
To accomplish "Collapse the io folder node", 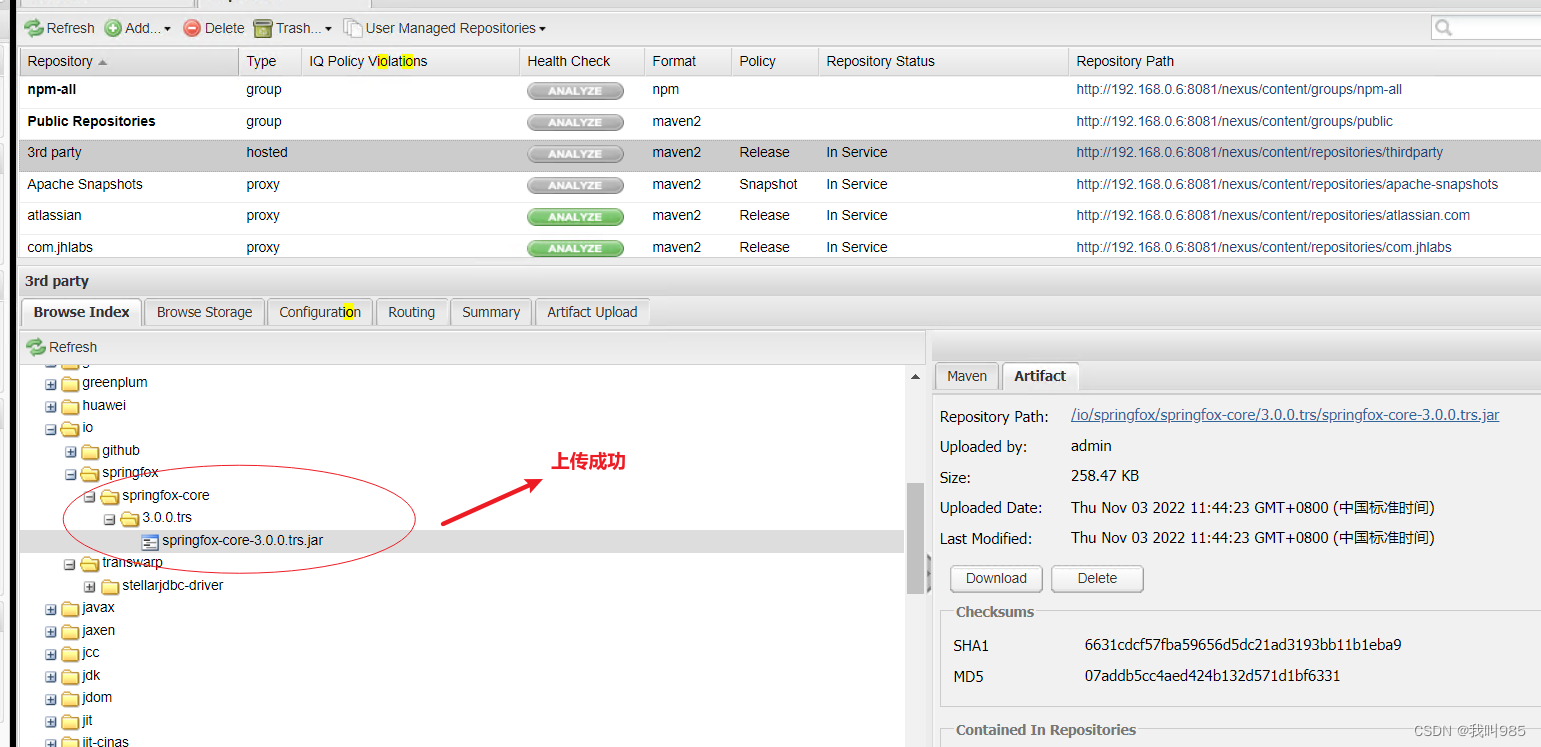I will [x=51, y=428].
